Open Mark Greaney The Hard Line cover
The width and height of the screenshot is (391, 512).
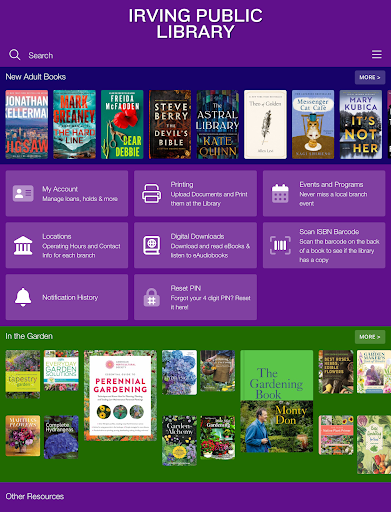(x=74, y=124)
